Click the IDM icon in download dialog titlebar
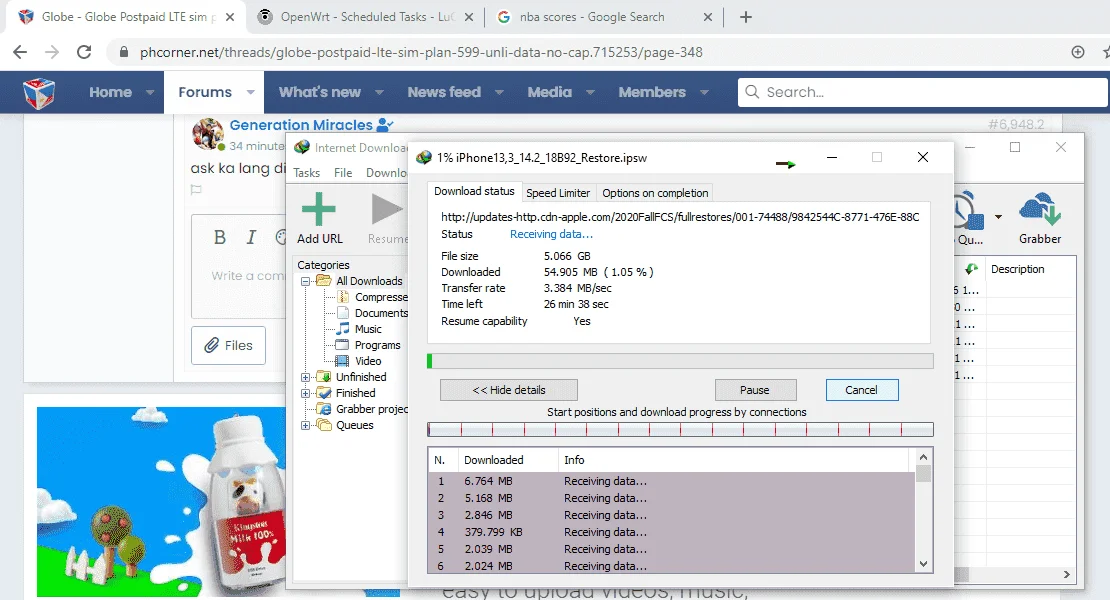The width and height of the screenshot is (1110, 600). click(x=423, y=158)
